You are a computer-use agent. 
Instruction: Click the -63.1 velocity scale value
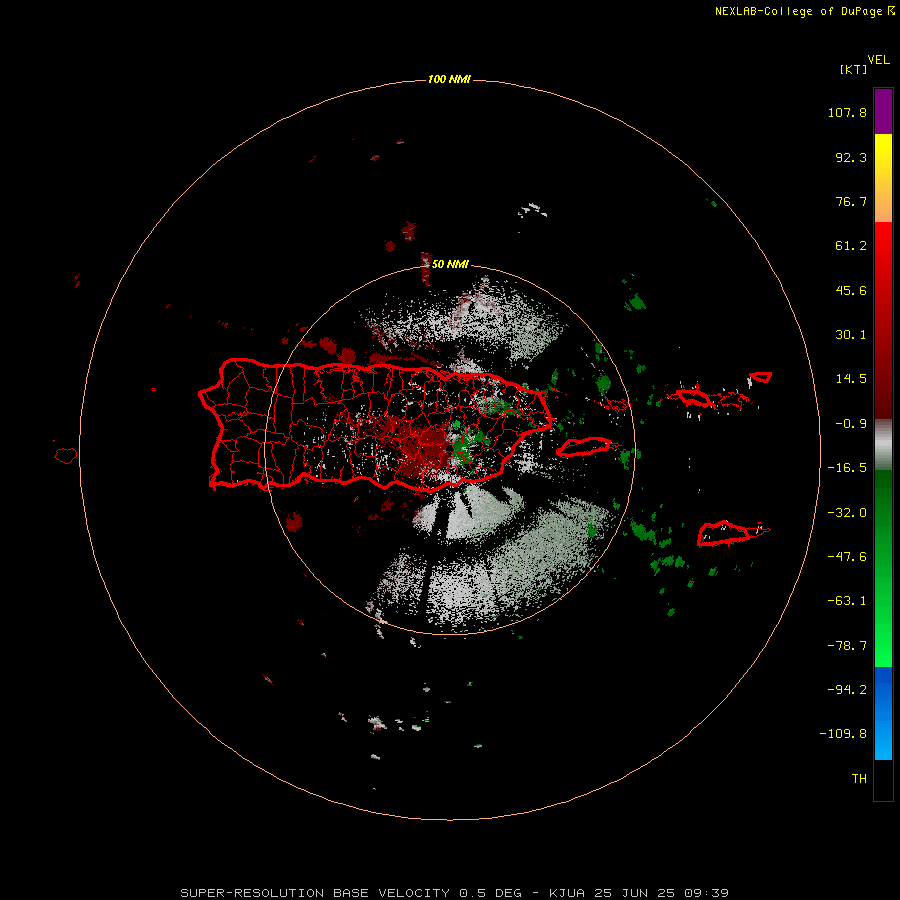point(847,601)
